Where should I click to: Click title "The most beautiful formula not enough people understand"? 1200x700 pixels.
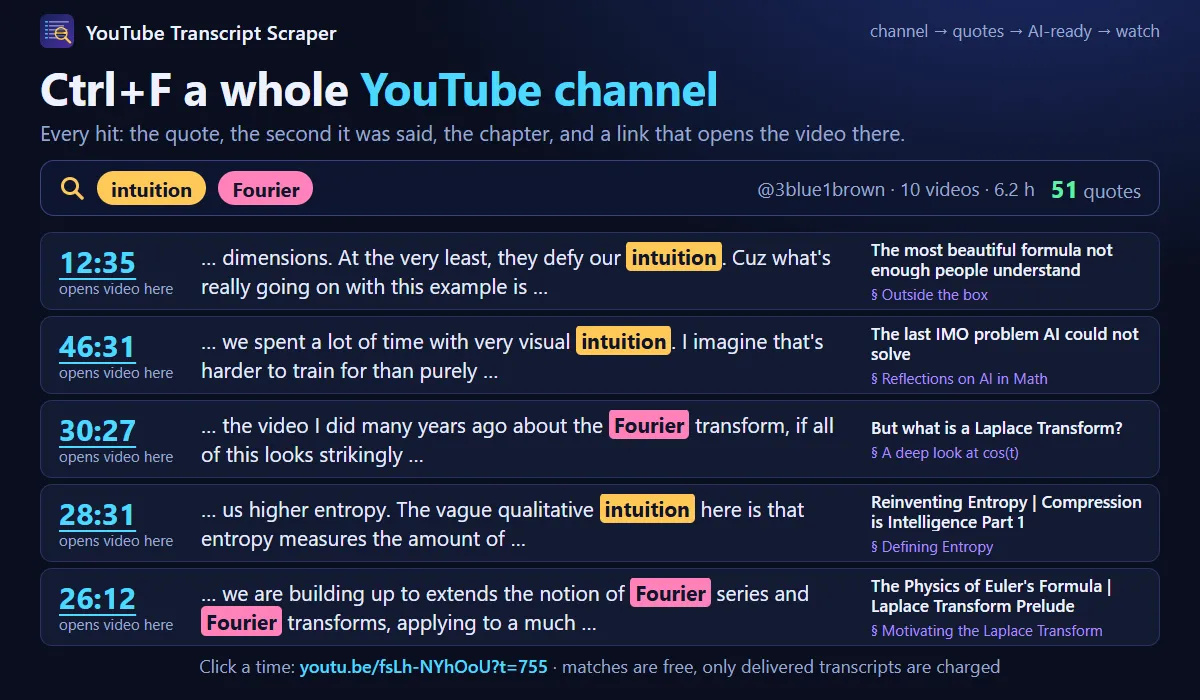coord(991,260)
